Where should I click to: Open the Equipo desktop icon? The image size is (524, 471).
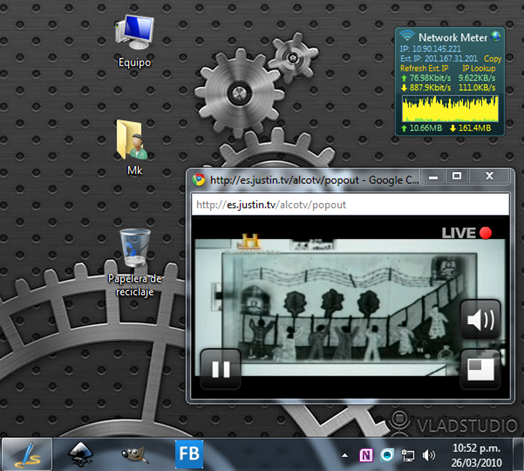135,41
